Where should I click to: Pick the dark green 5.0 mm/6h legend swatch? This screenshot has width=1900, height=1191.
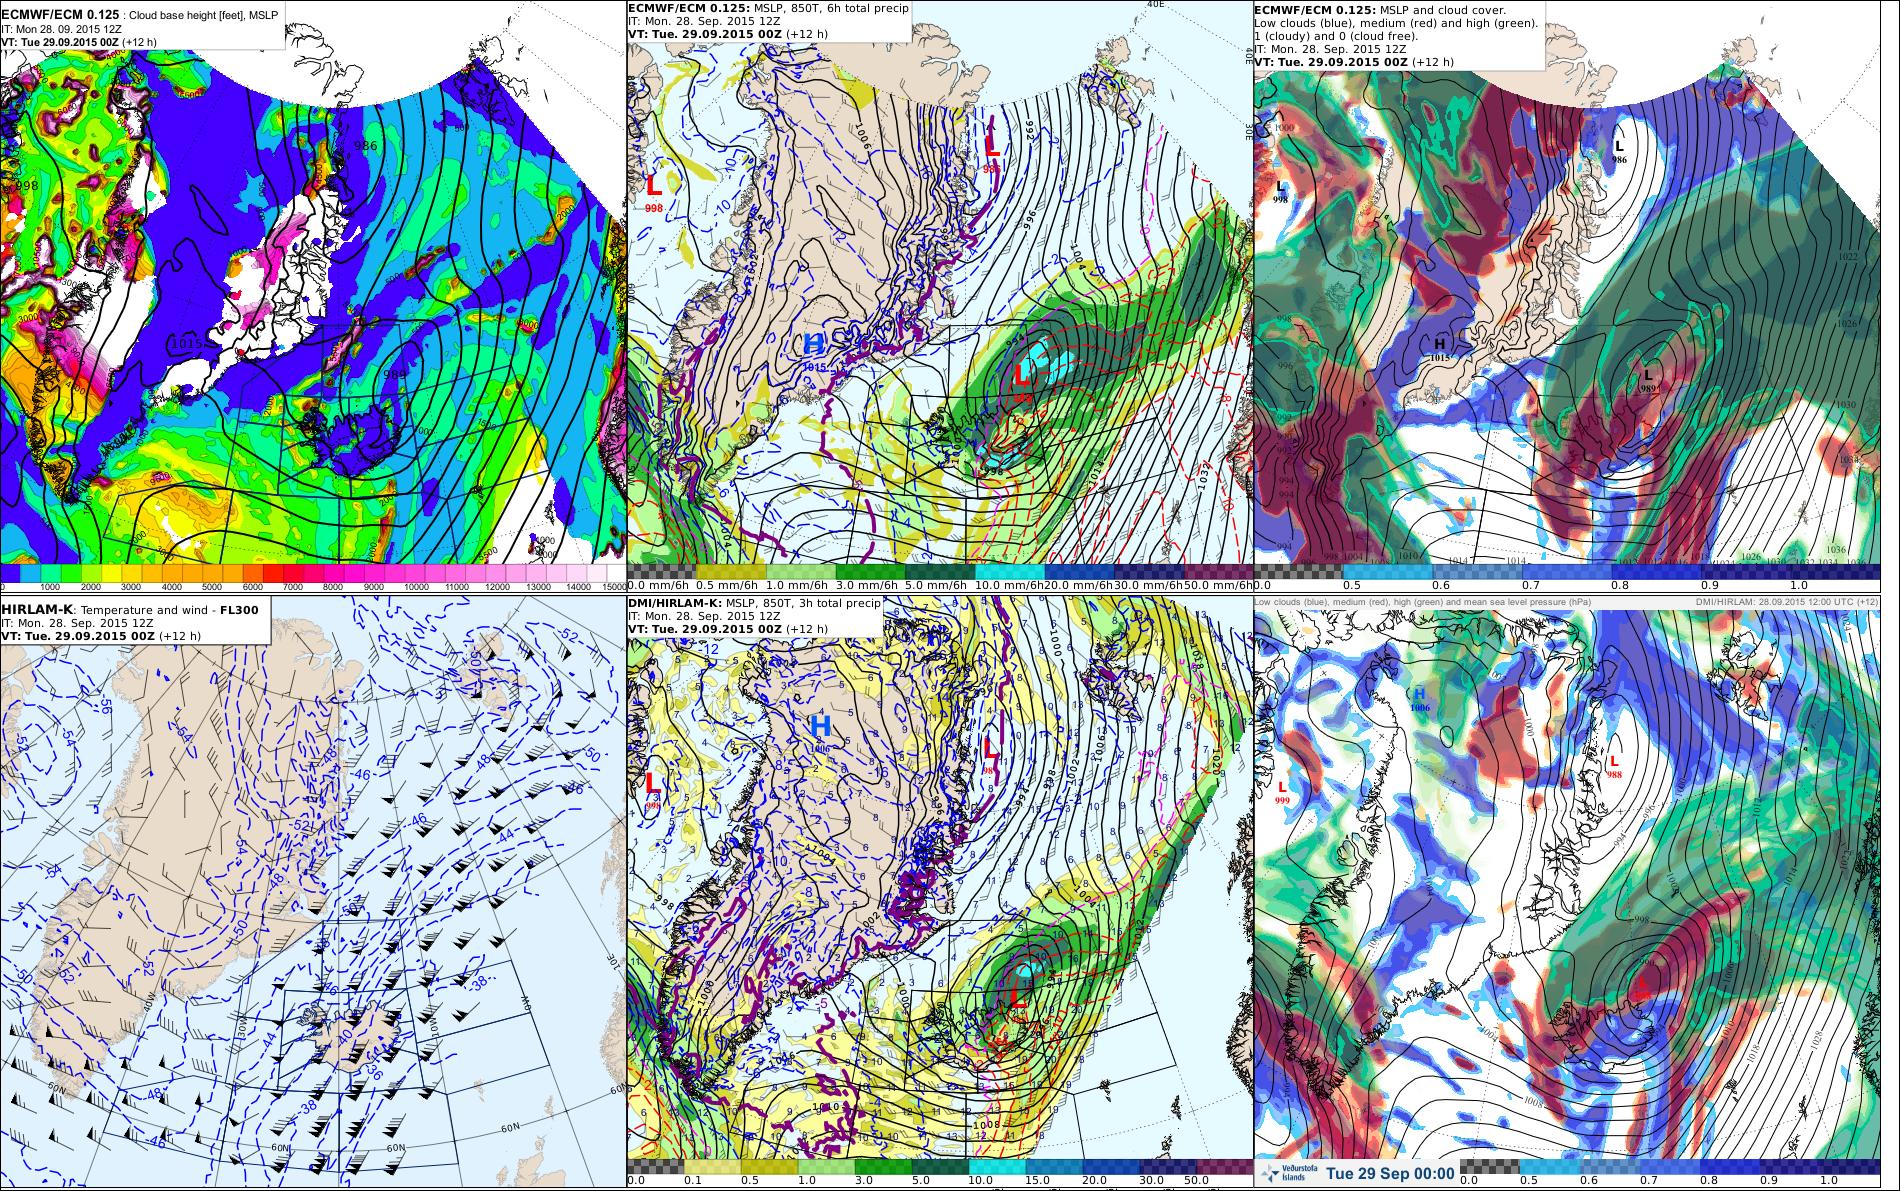tap(940, 571)
